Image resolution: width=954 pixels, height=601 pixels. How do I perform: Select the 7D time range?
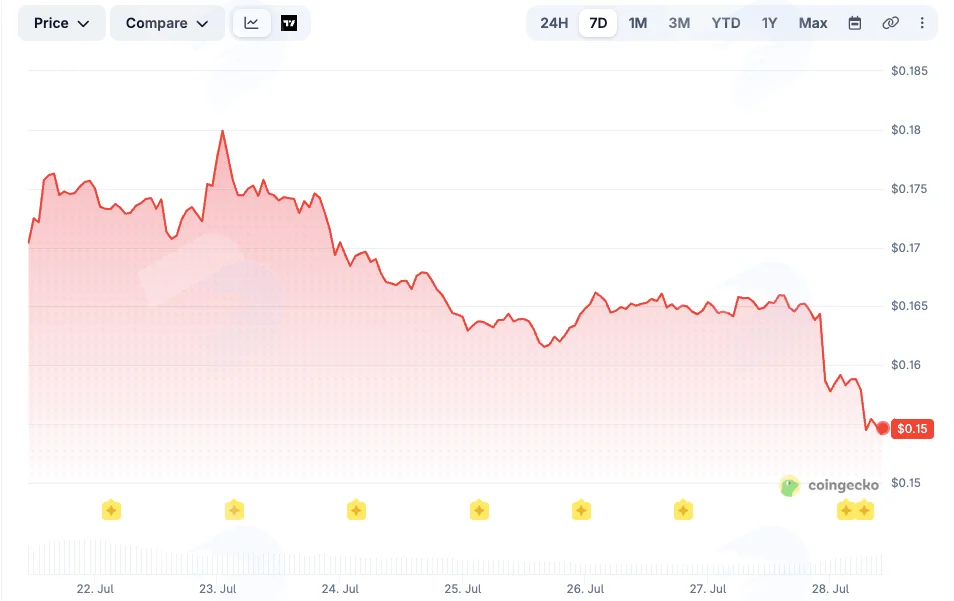click(598, 23)
